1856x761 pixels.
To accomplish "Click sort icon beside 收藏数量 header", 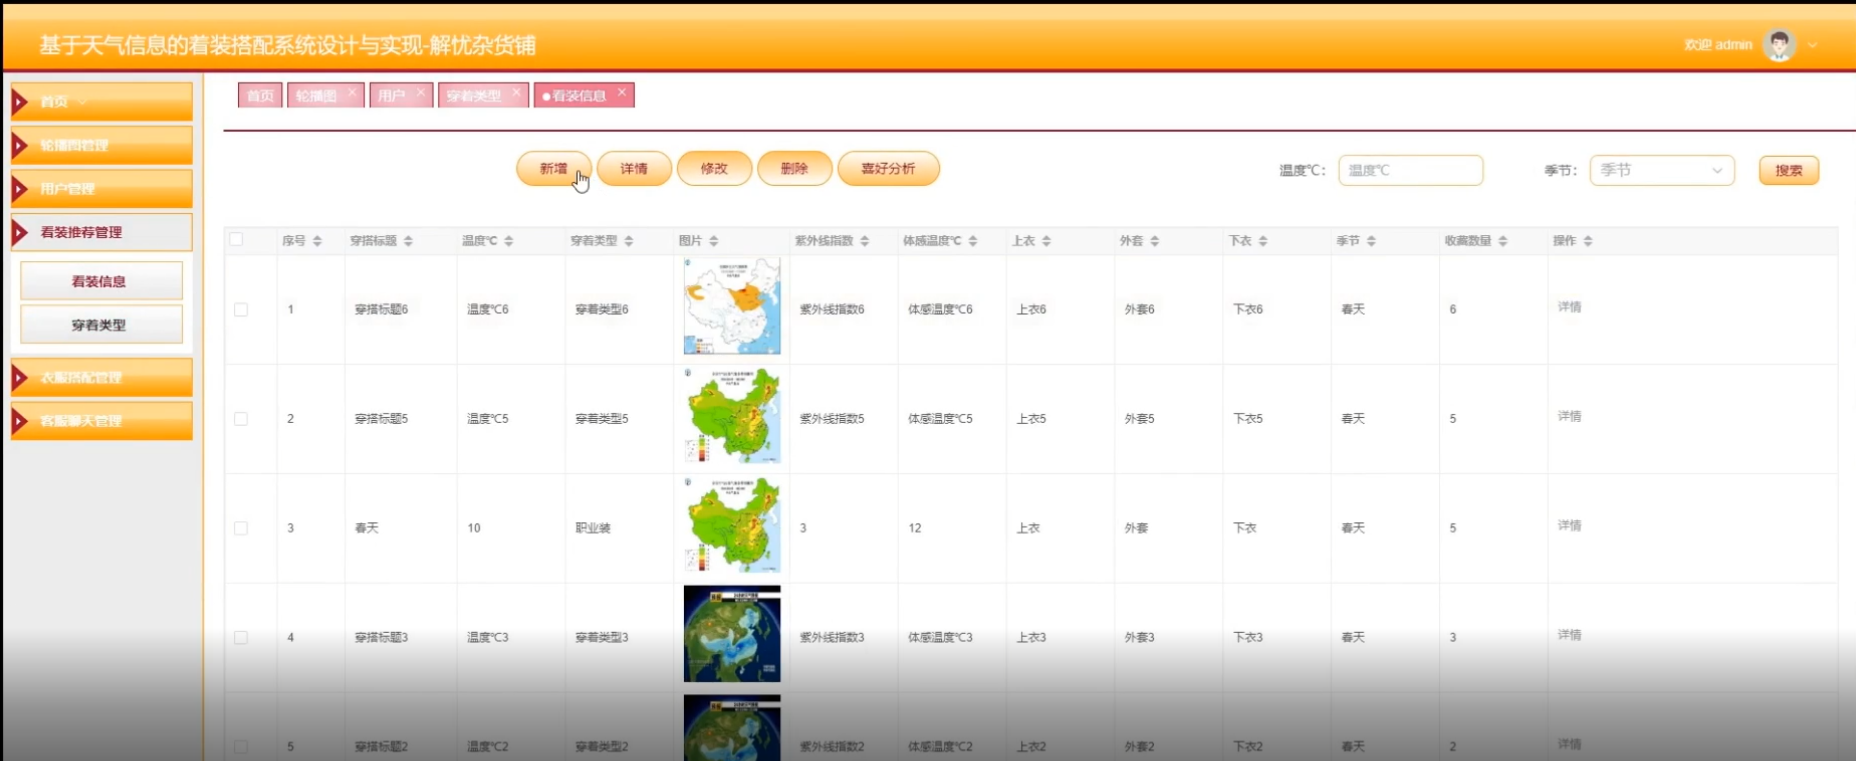I will click(x=1502, y=241).
